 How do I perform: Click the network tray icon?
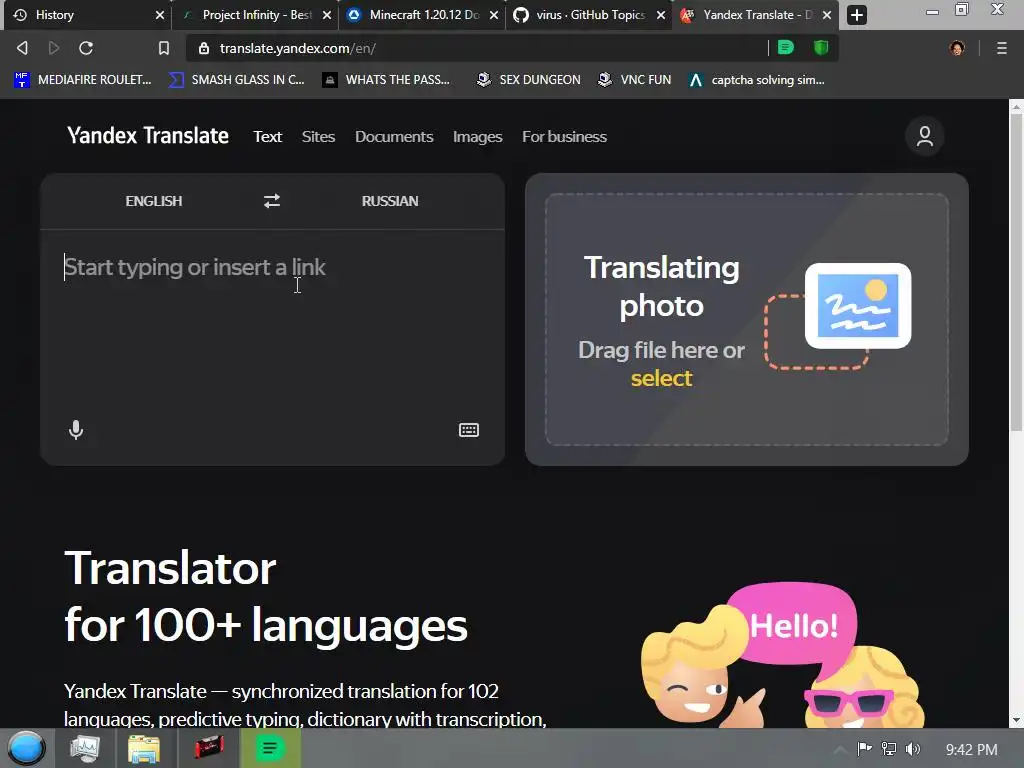(x=889, y=749)
